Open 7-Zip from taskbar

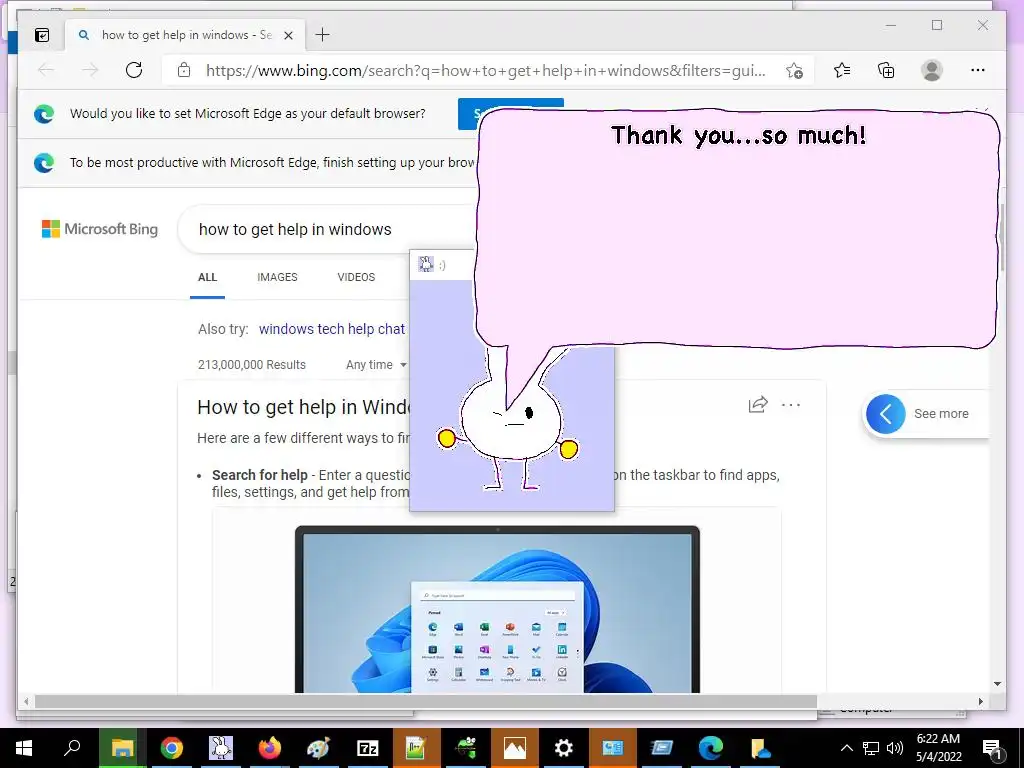click(x=367, y=748)
